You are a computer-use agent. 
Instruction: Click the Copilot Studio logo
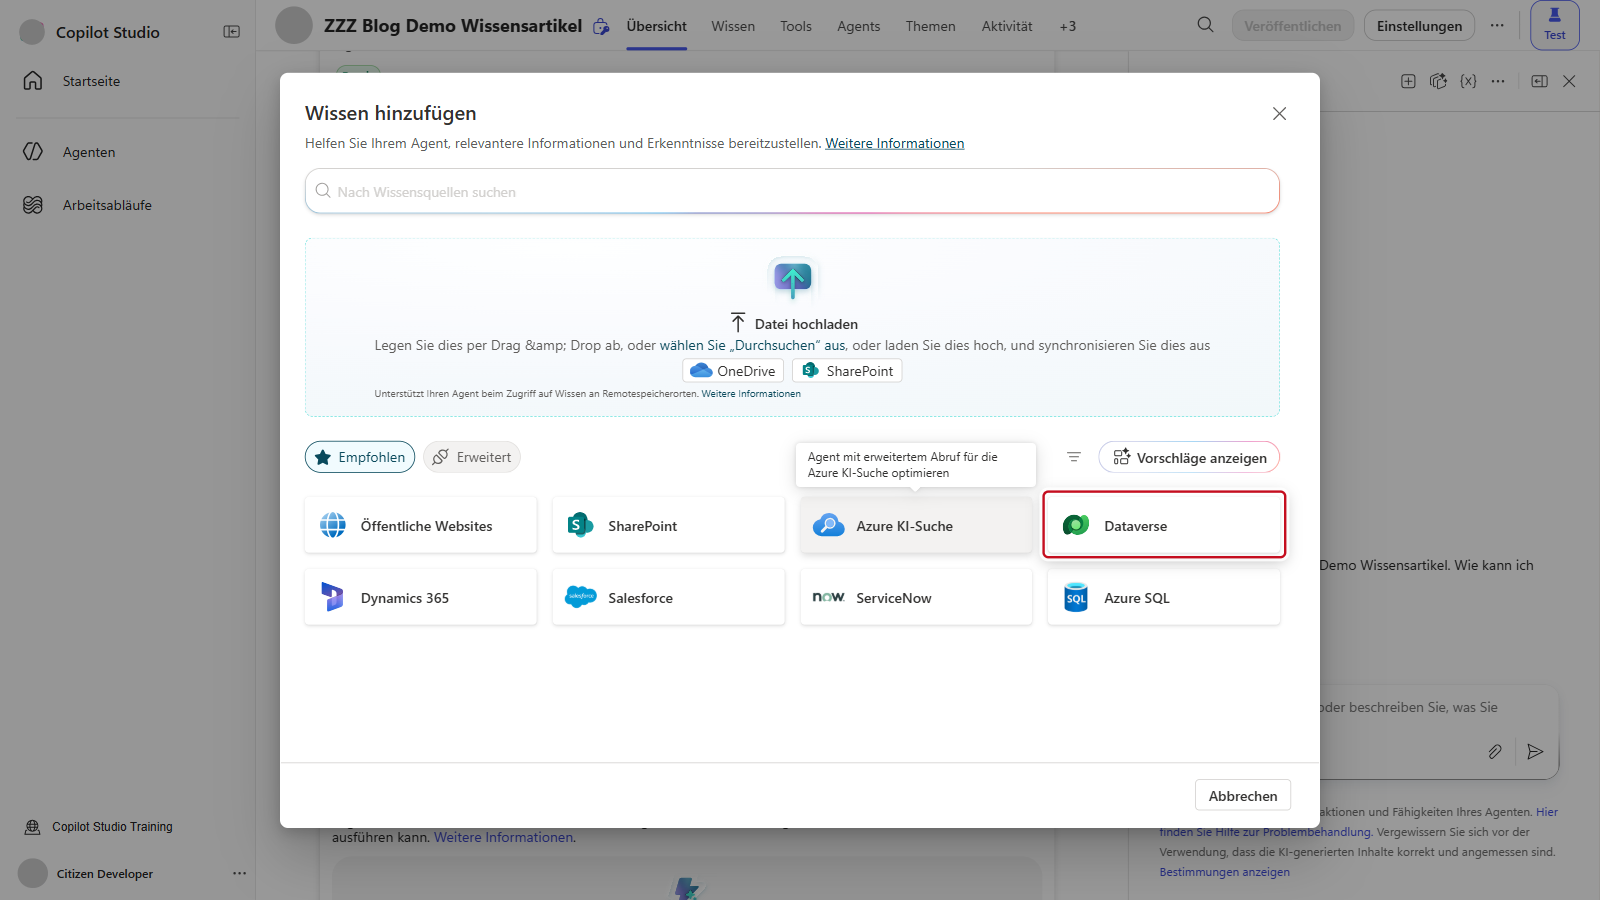pos(32,32)
